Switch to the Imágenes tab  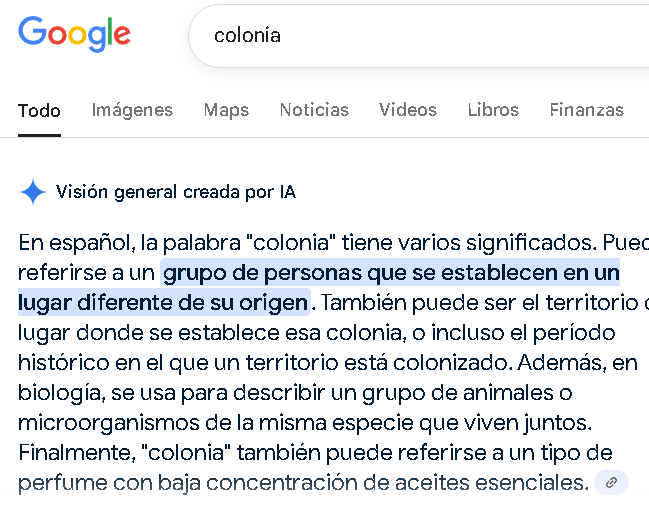point(132,110)
